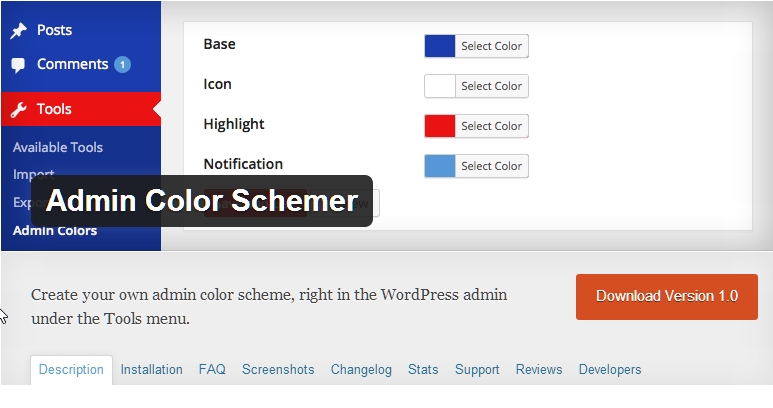Open the Admin Colors submenu item

click(x=55, y=231)
